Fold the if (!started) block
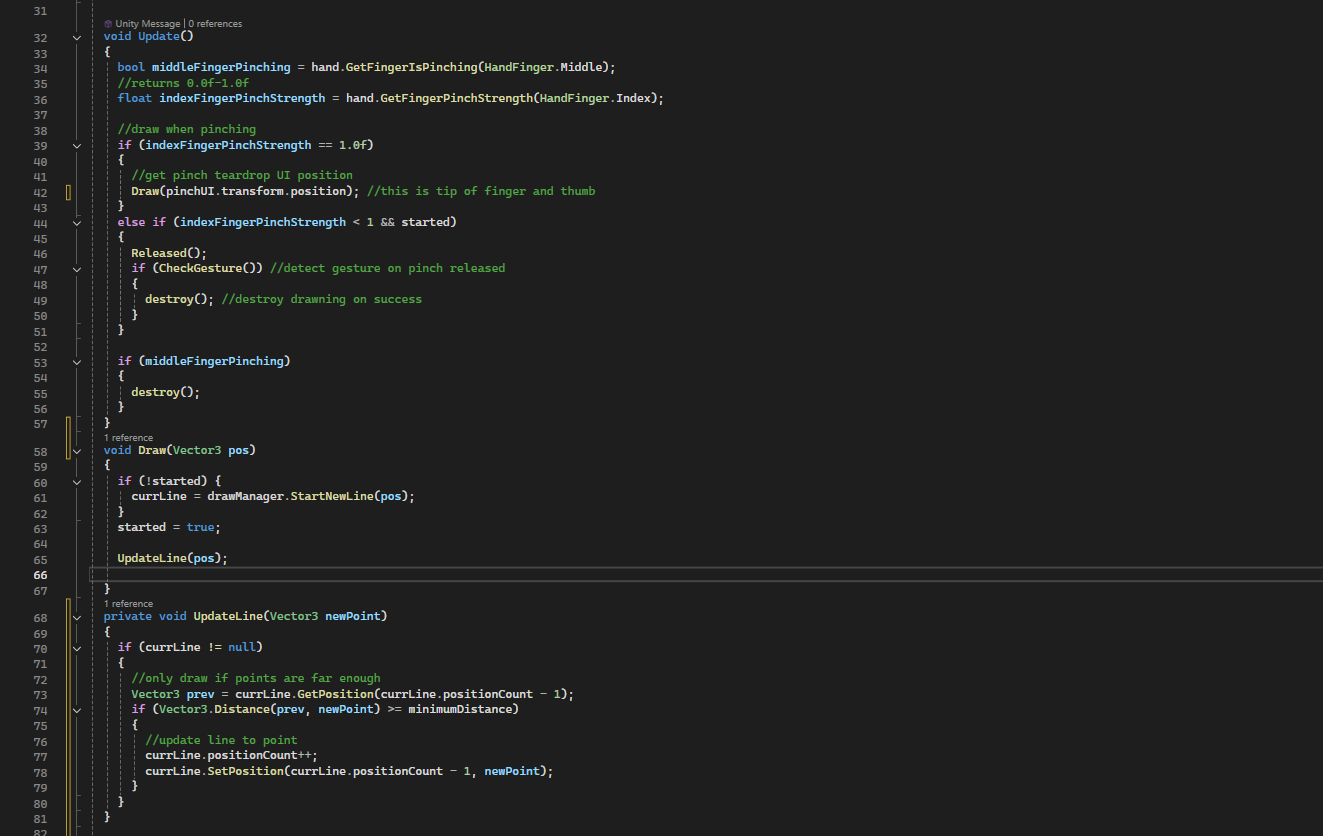 (x=77, y=482)
